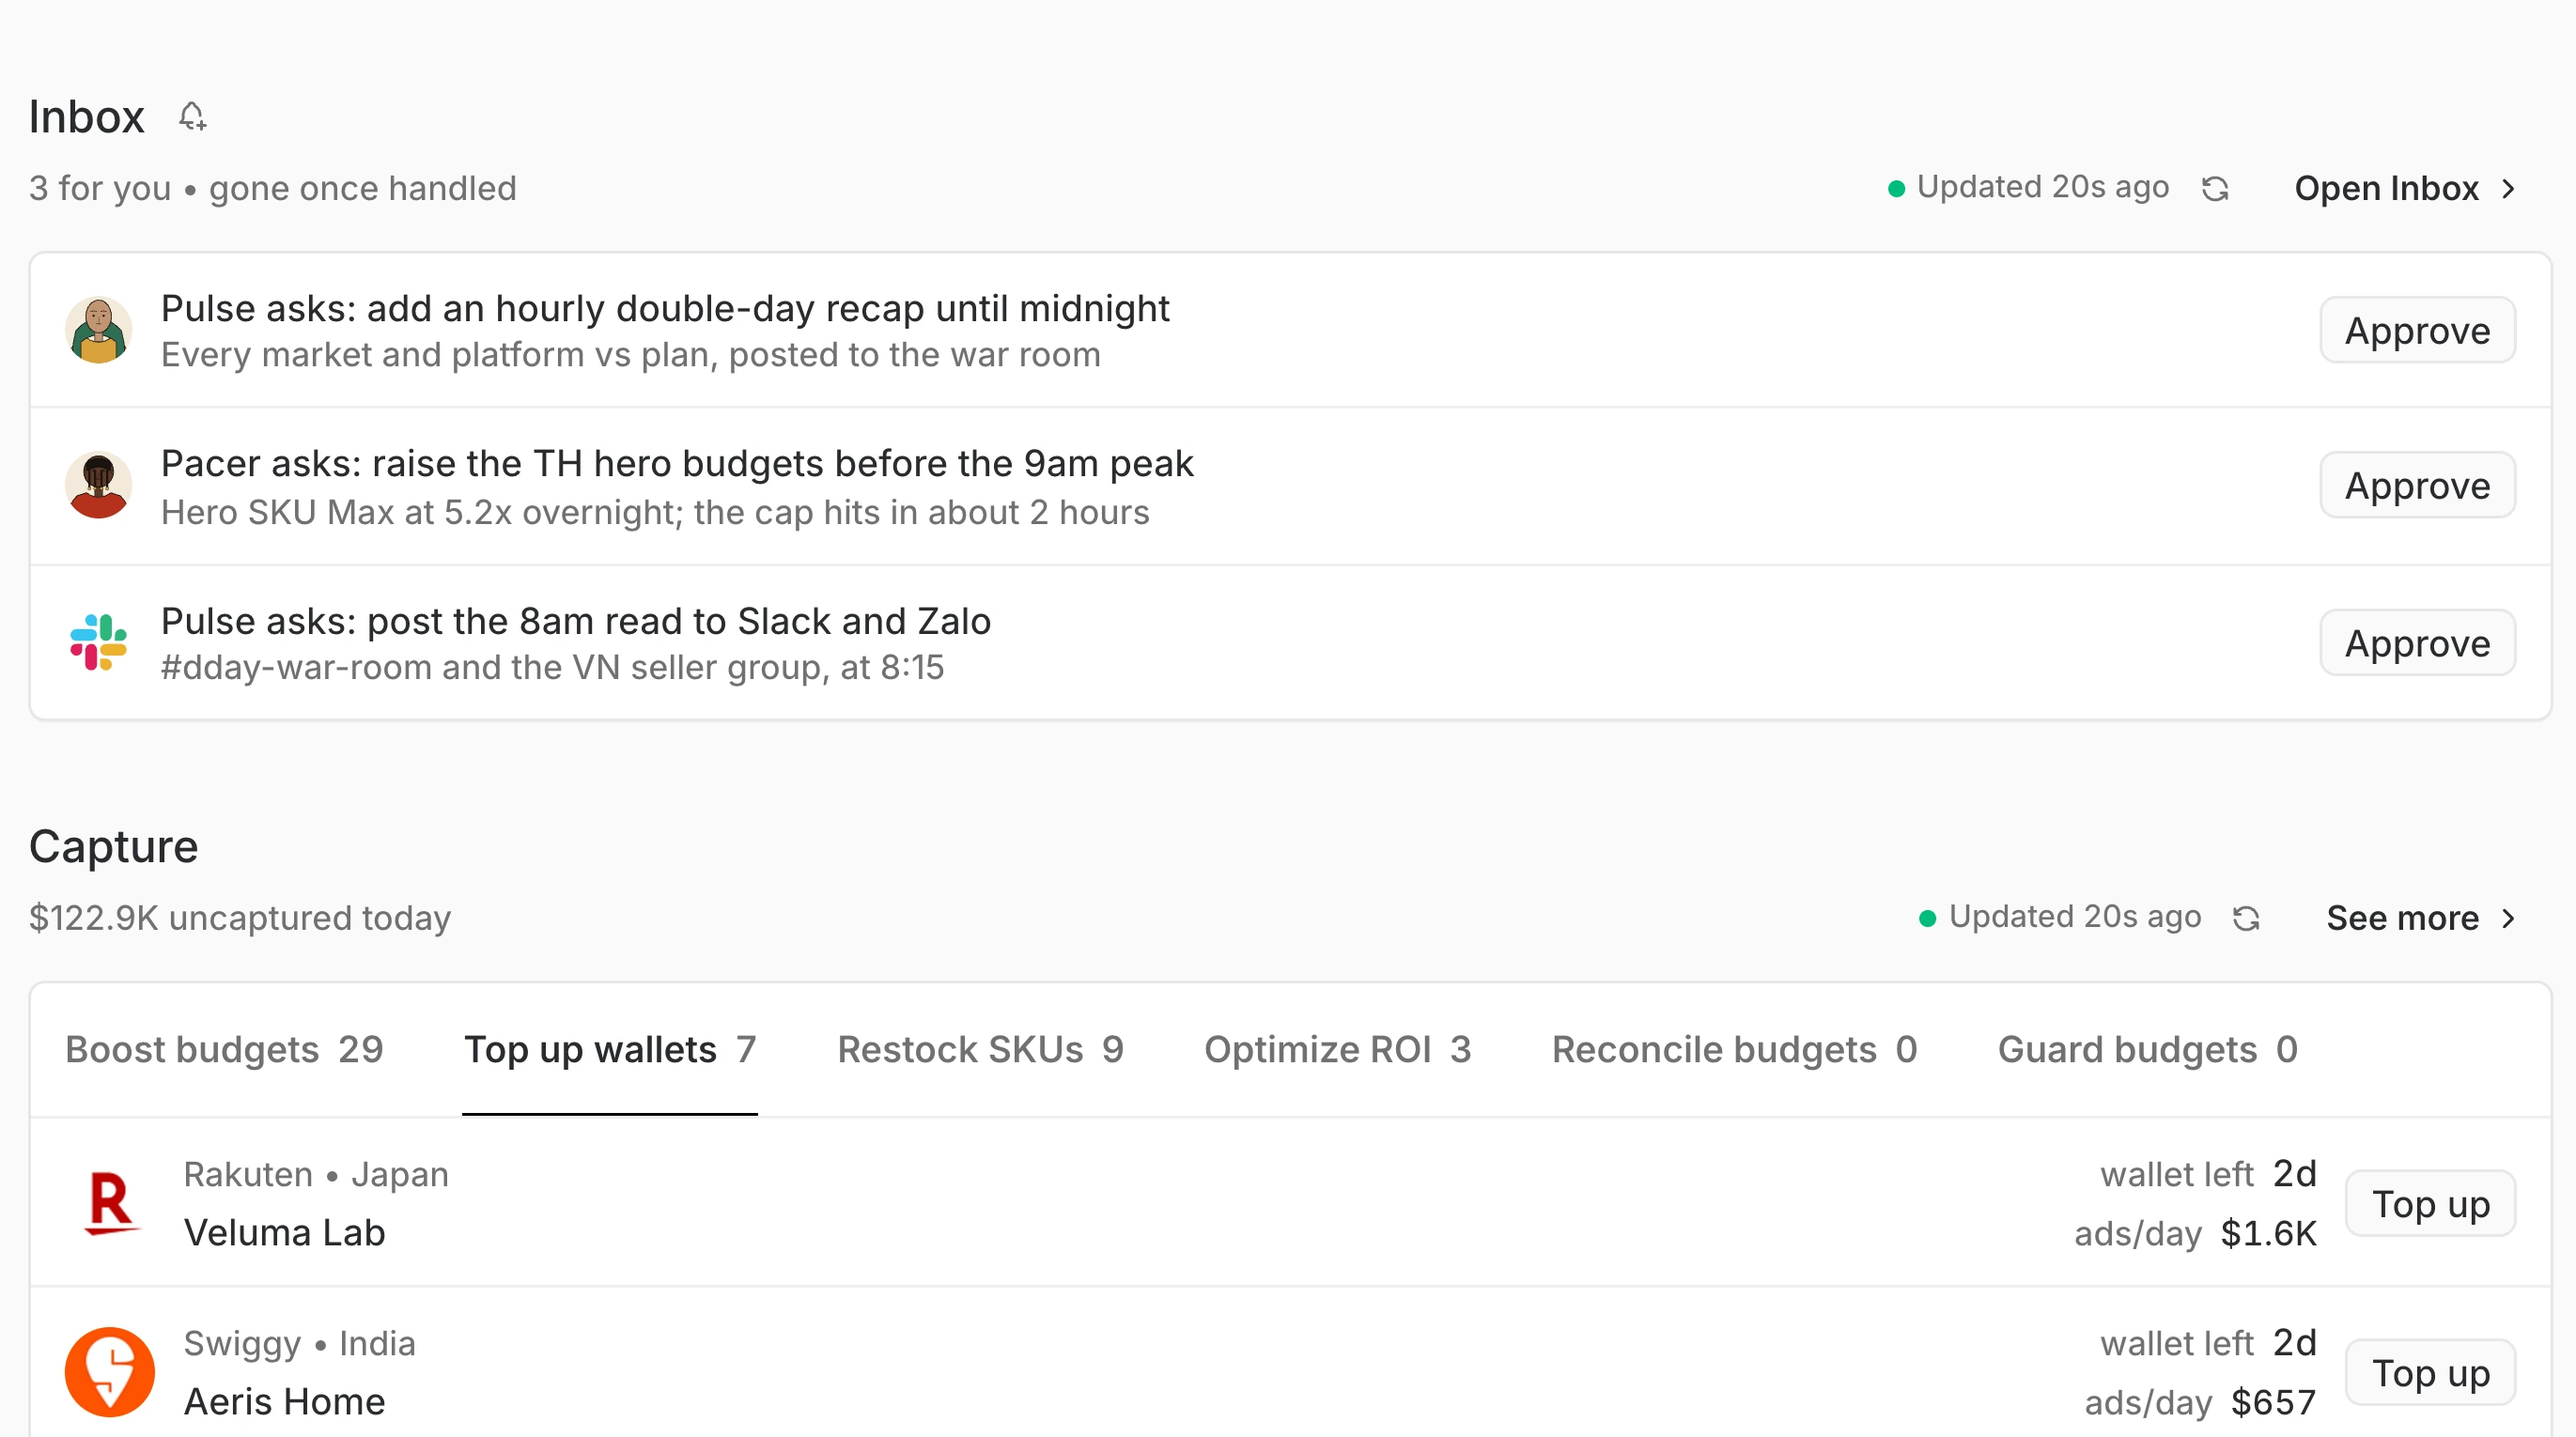2576x1437 pixels.
Task: Click the Capture section heading
Action: coord(113,847)
